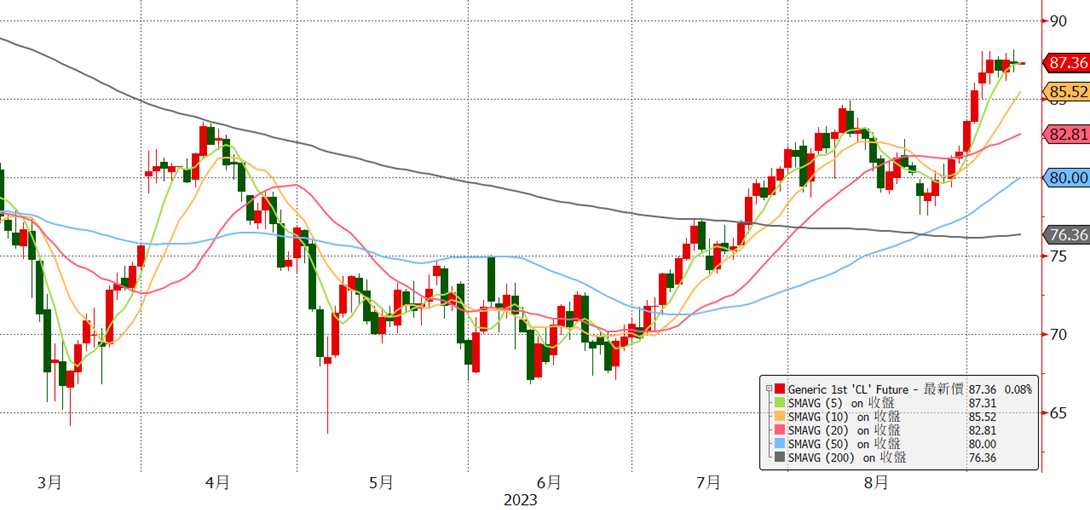1090x510 pixels.
Task: Click the 5月 date axis label
Action: point(380,482)
